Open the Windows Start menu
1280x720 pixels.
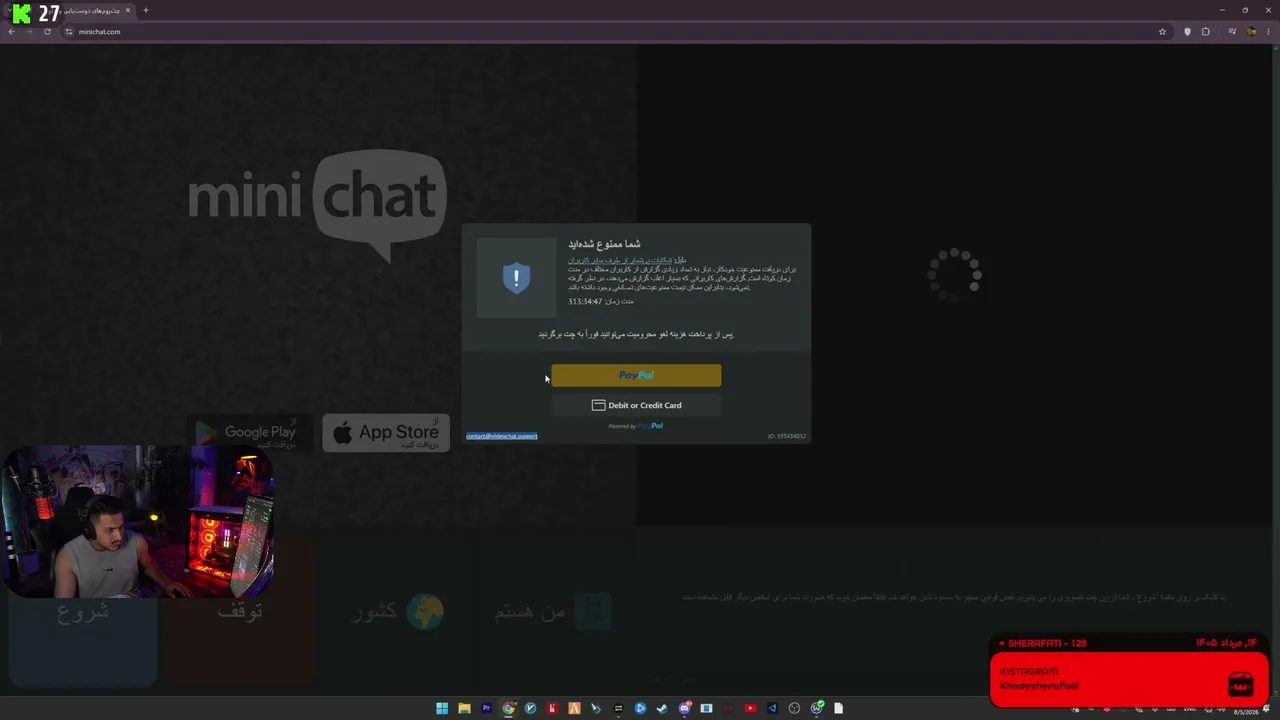point(442,708)
